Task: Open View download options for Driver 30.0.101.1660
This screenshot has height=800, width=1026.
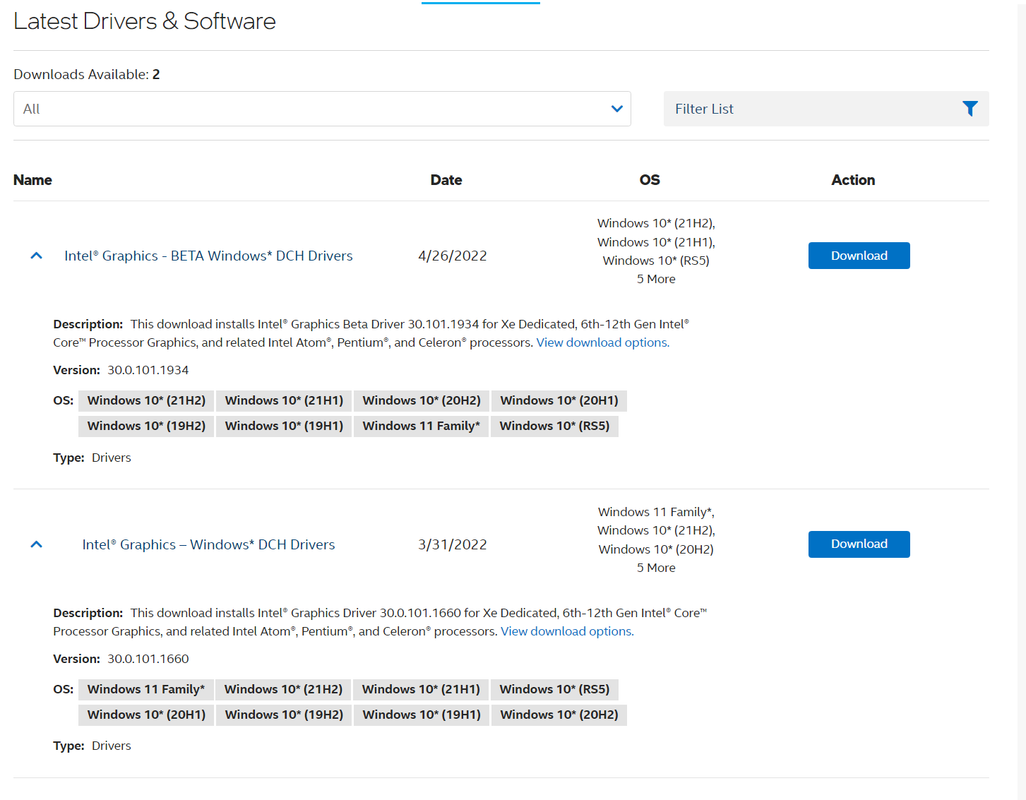Action: coord(567,631)
